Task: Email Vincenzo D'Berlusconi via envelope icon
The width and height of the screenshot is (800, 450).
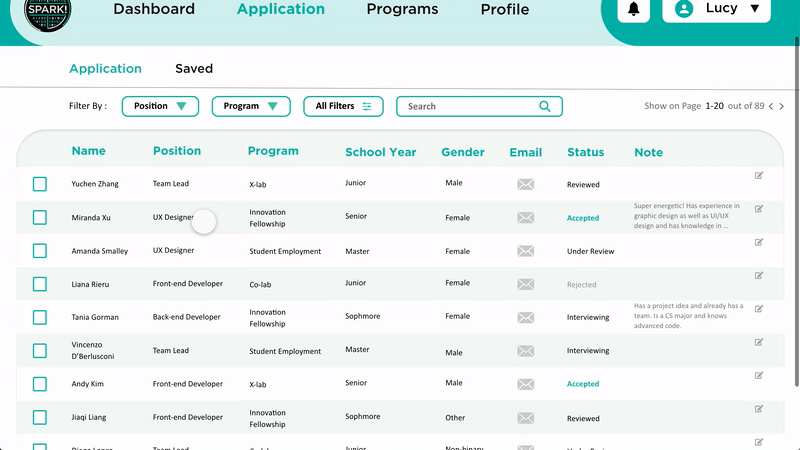Action: coord(526,351)
